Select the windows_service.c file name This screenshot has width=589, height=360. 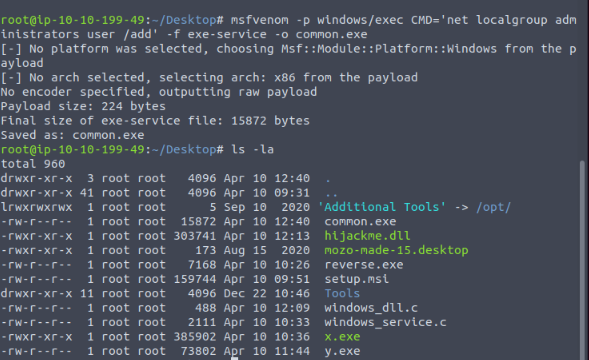[x=385, y=322]
